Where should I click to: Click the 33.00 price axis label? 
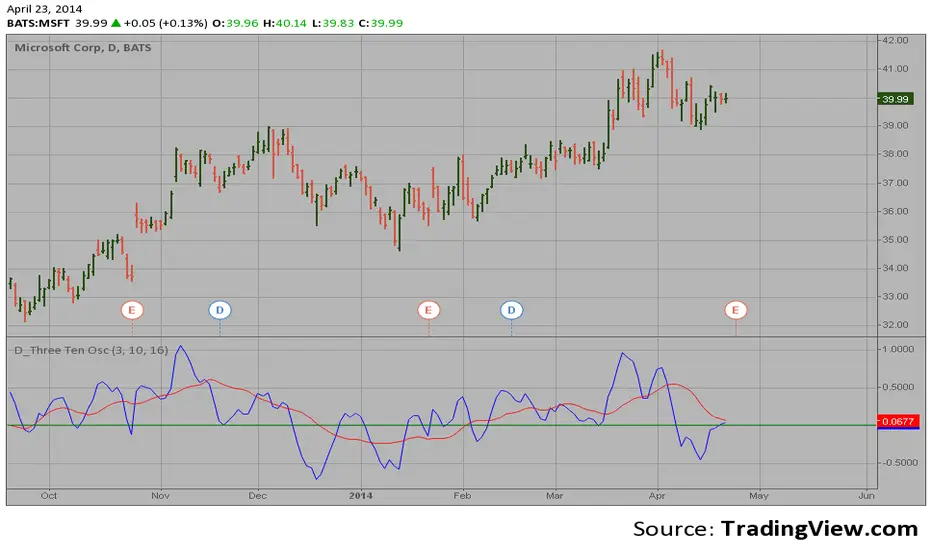pos(896,296)
